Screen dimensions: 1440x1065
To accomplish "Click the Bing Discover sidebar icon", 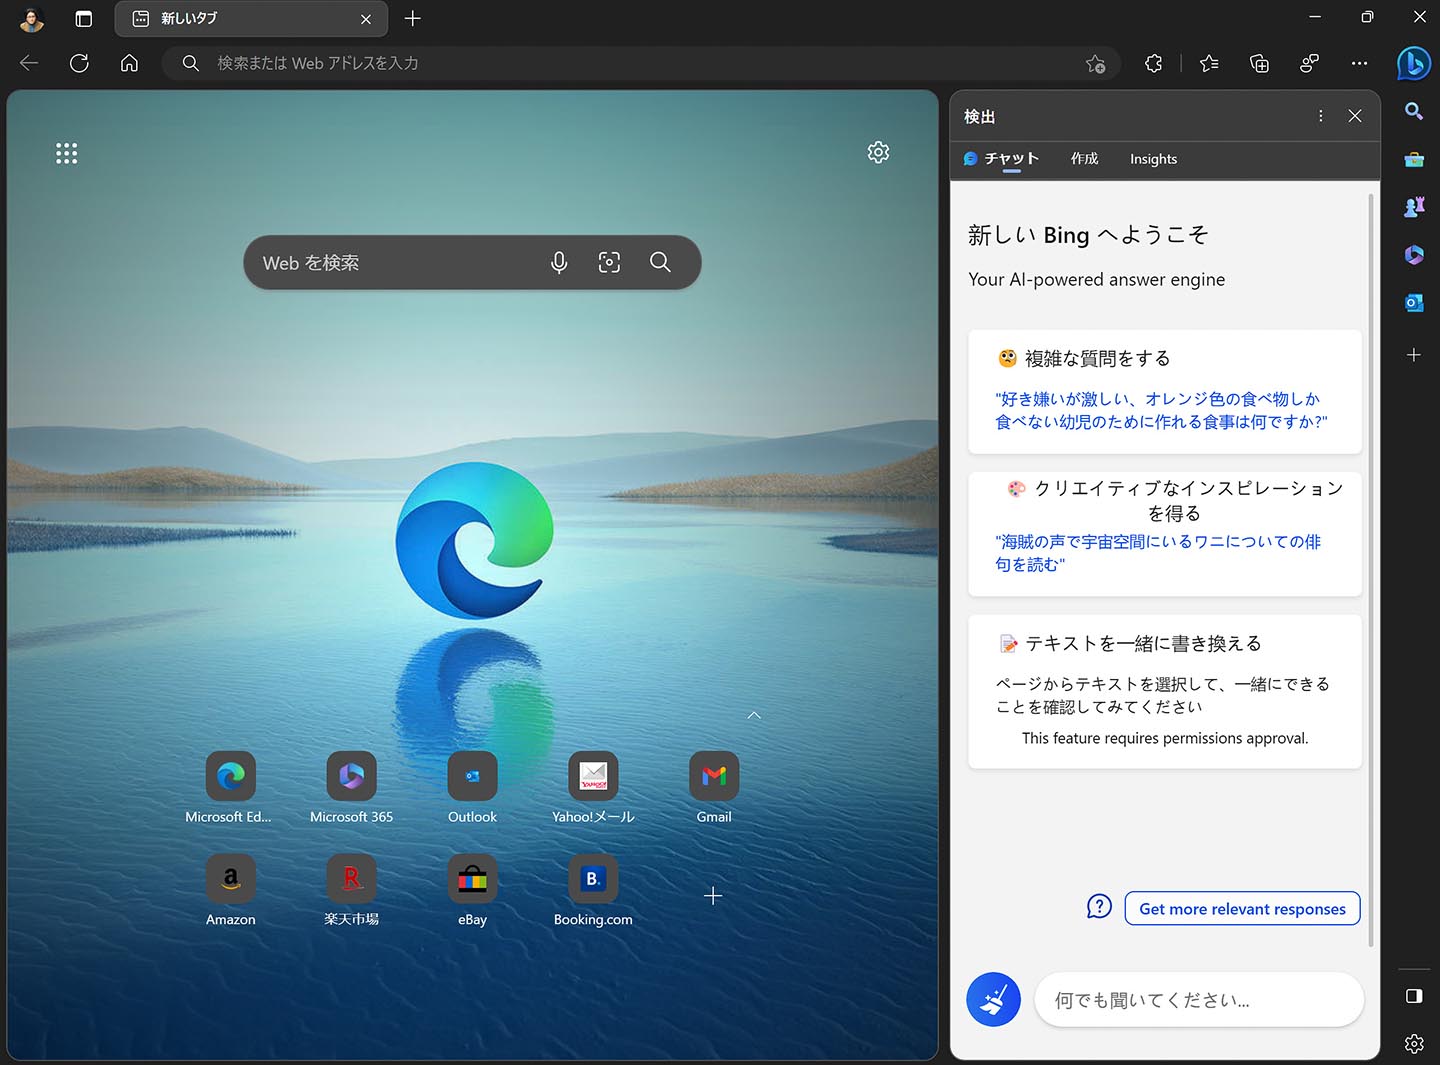I will pos(1413,63).
